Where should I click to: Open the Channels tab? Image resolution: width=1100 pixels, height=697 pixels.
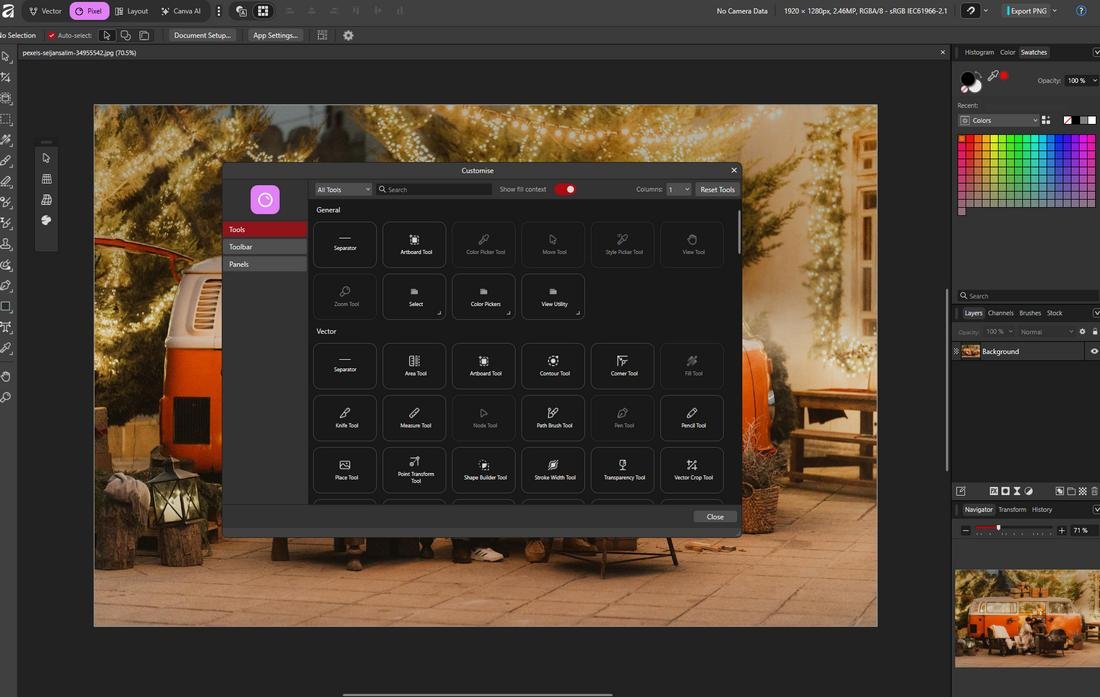(1000, 313)
